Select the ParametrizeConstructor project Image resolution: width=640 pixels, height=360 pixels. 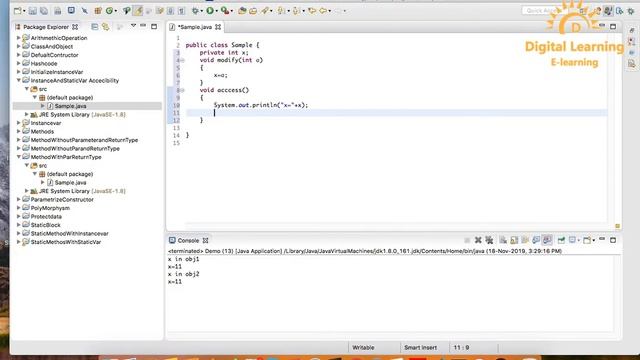(62, 200)
